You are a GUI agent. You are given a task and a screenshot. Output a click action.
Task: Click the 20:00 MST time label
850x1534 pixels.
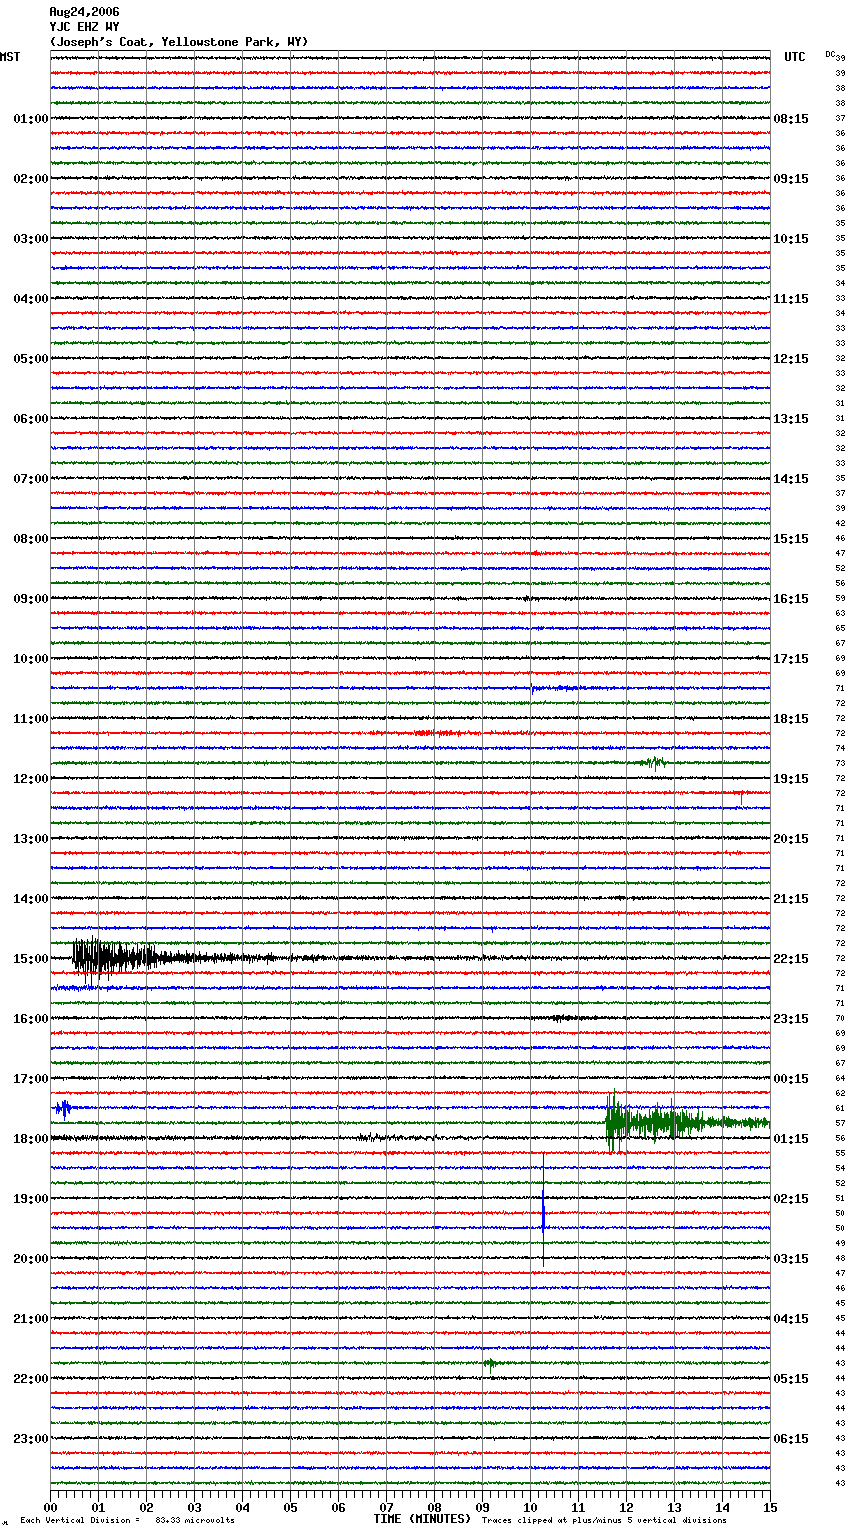pos(31,1259)
